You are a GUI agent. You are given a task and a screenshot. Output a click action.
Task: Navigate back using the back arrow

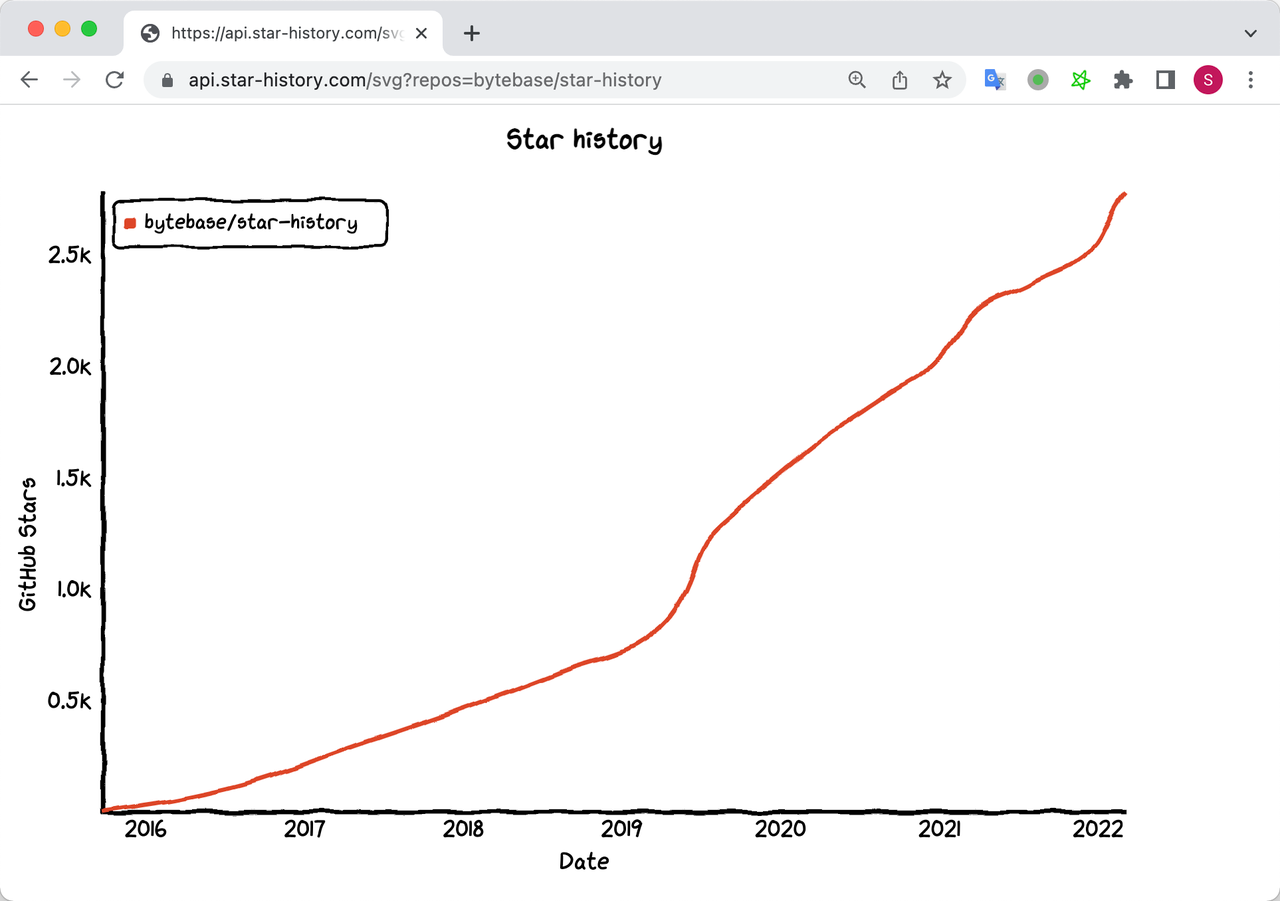coord(29,80)
